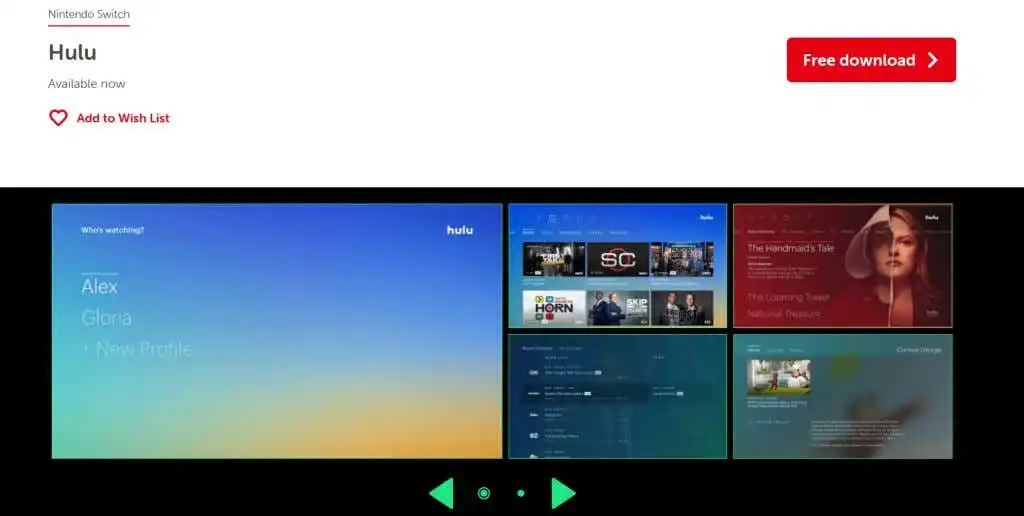Click the SC SportsCenter tile
Image resolution: width=1024 pixels, height=516 pixels.
coord(618,259)
